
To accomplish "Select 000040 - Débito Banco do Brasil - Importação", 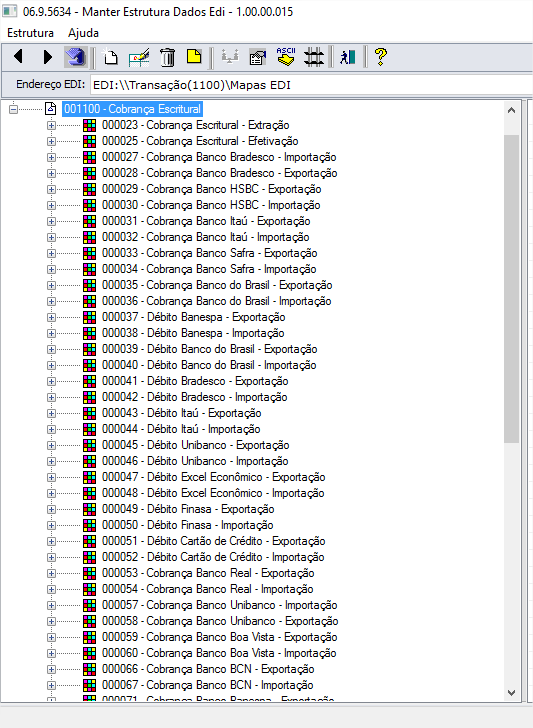I will [x=209, y=365].
